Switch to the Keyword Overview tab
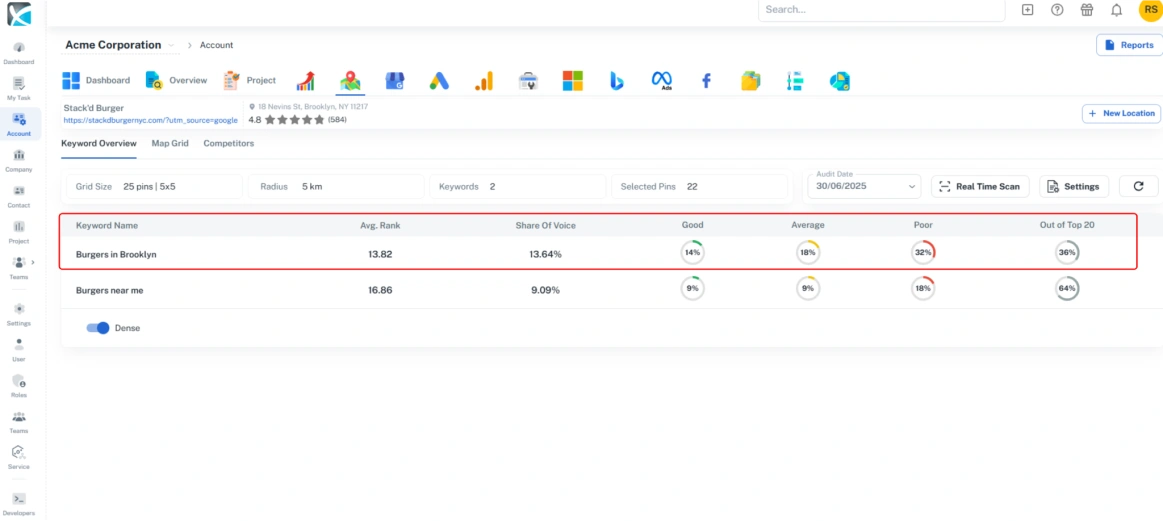Image resolution: width=1163 pixels, height=521 pixels. tap(99, 143)
